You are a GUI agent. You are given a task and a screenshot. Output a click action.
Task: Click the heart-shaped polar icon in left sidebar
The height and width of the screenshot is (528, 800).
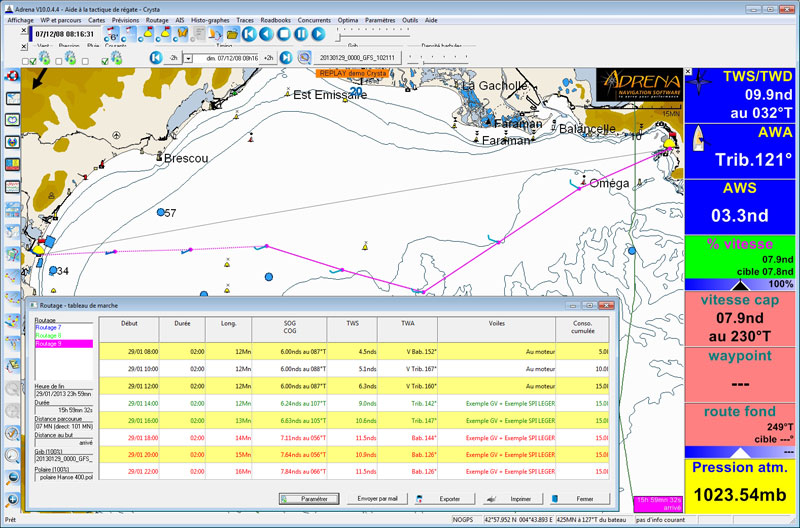click(12, 120)
